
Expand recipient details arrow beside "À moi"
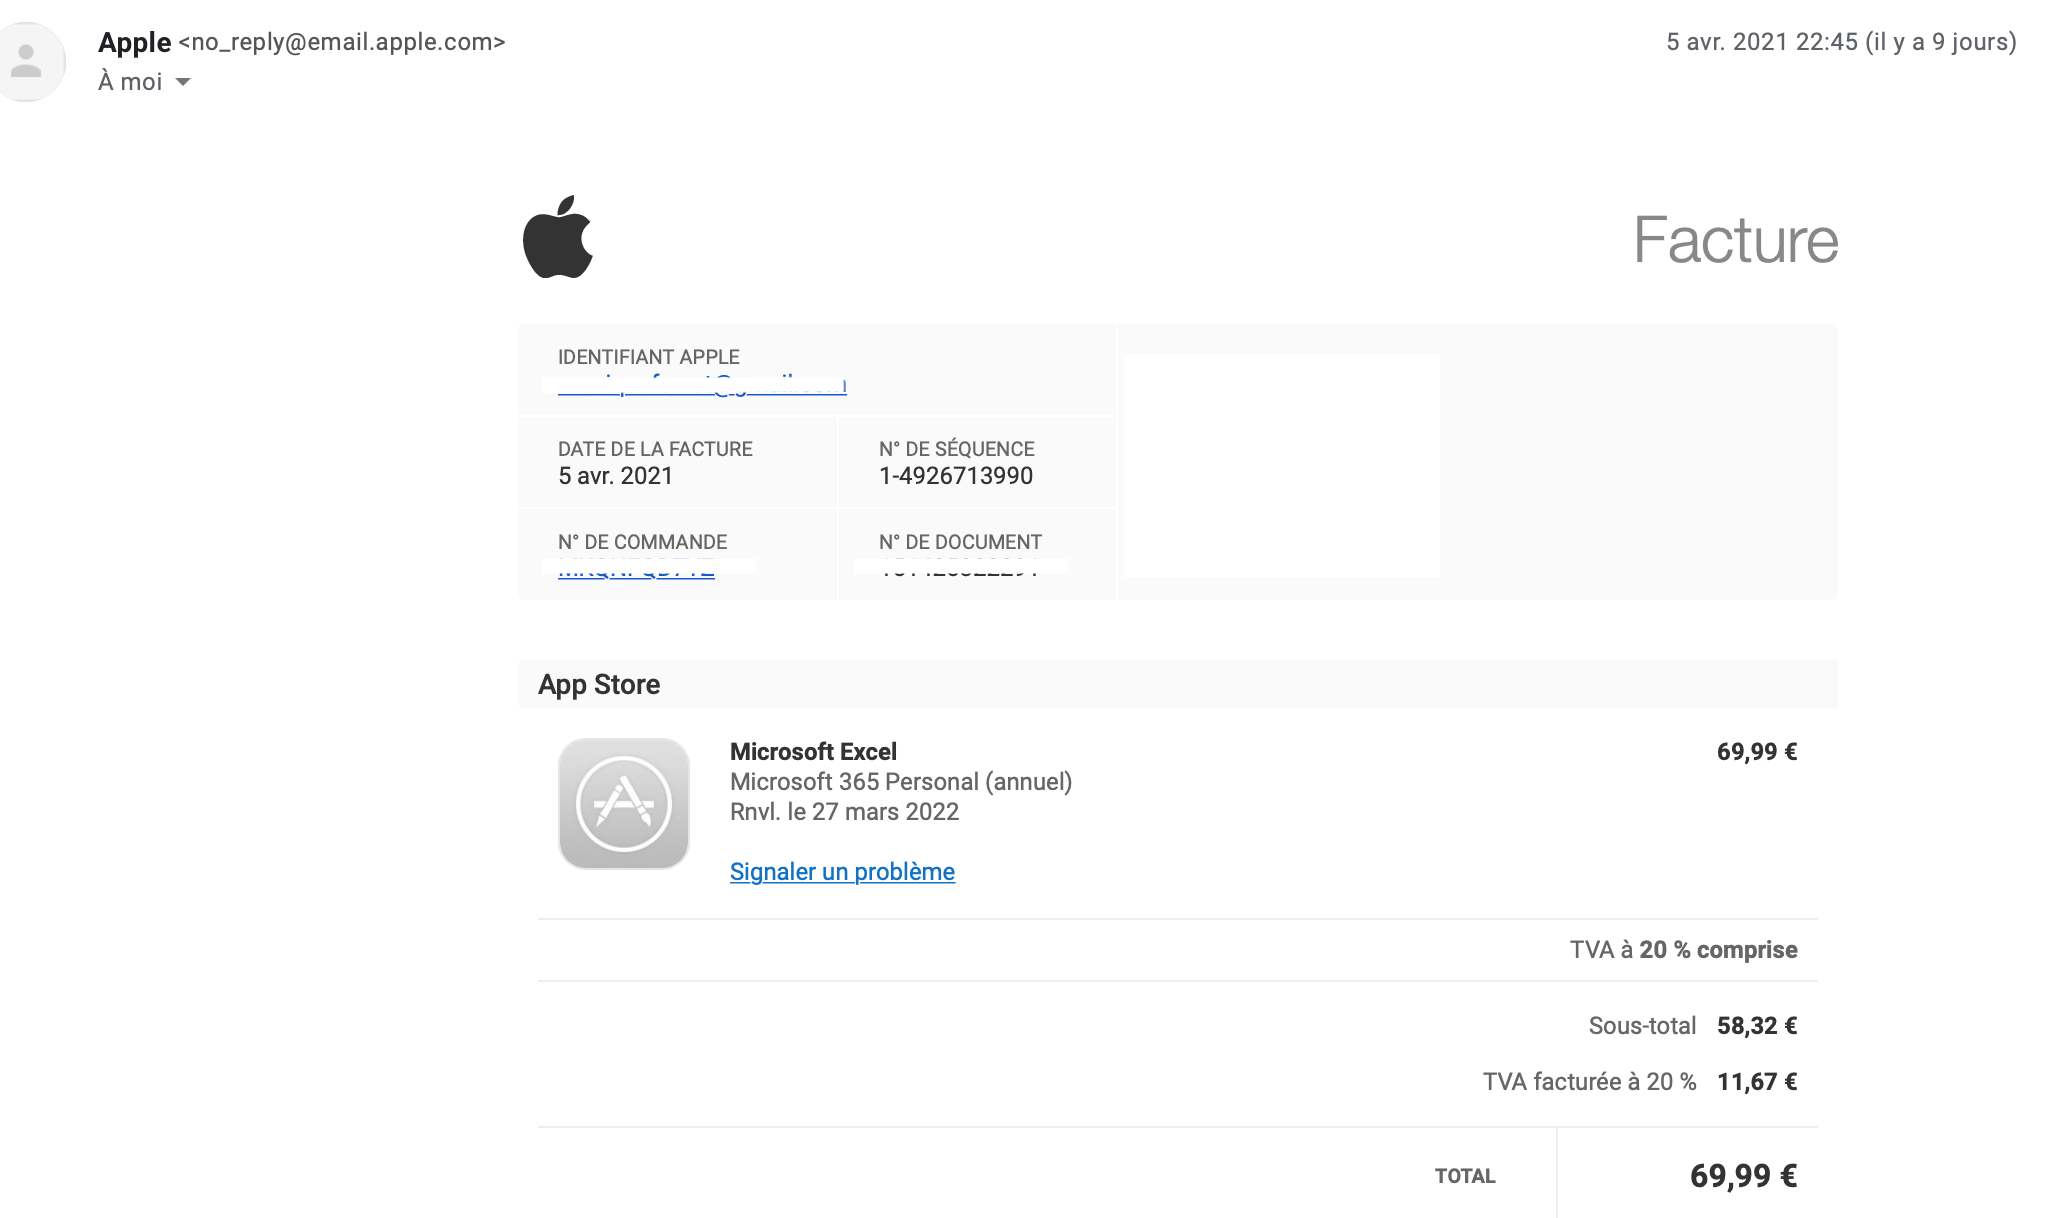point(183,82)
